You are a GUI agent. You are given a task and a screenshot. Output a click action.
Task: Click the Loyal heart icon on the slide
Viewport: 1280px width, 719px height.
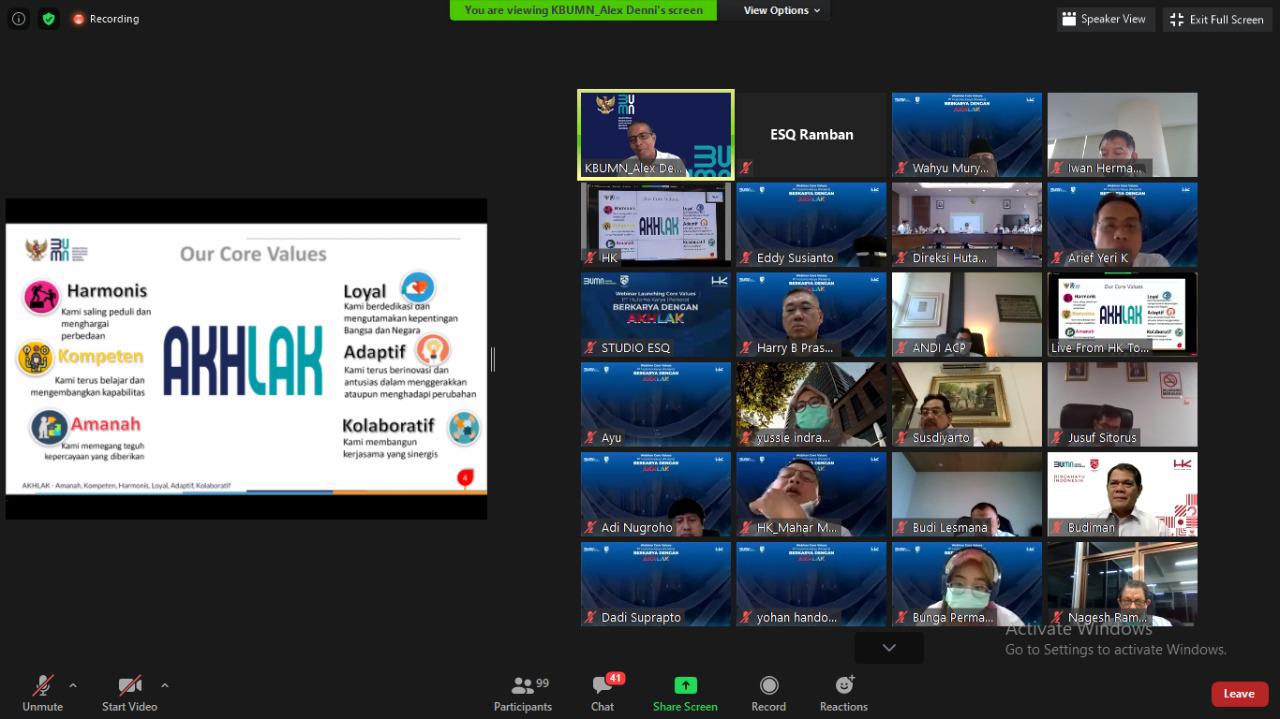coord(417,287)
